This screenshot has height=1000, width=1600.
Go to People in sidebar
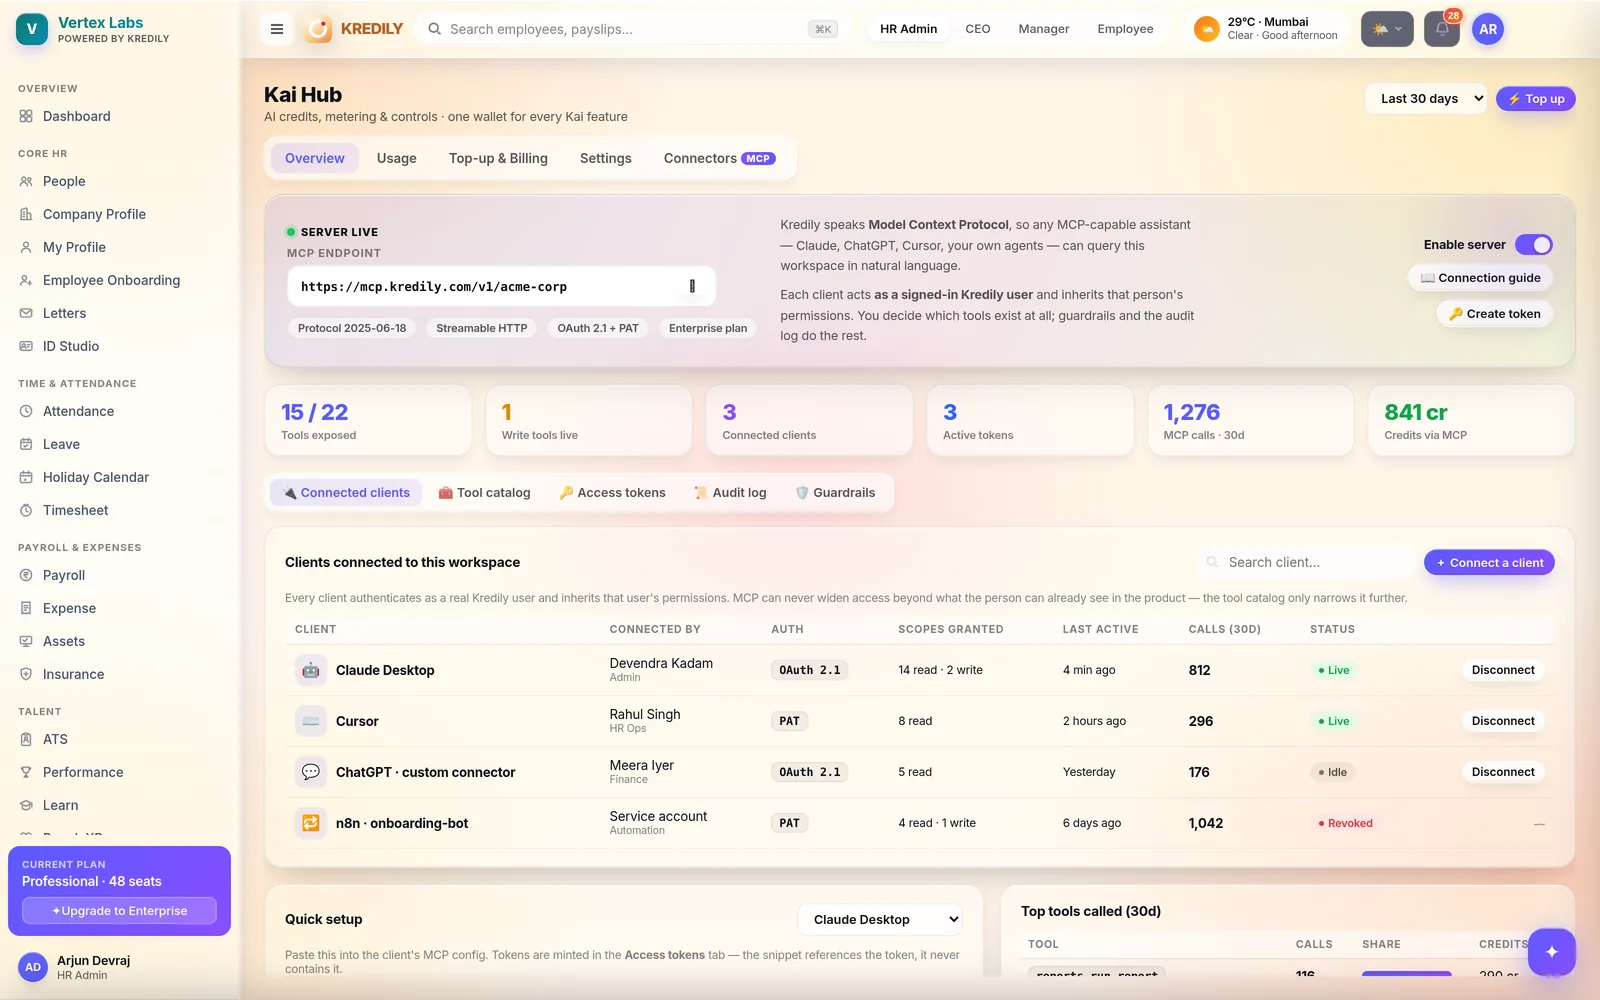(x=120, y=181)
